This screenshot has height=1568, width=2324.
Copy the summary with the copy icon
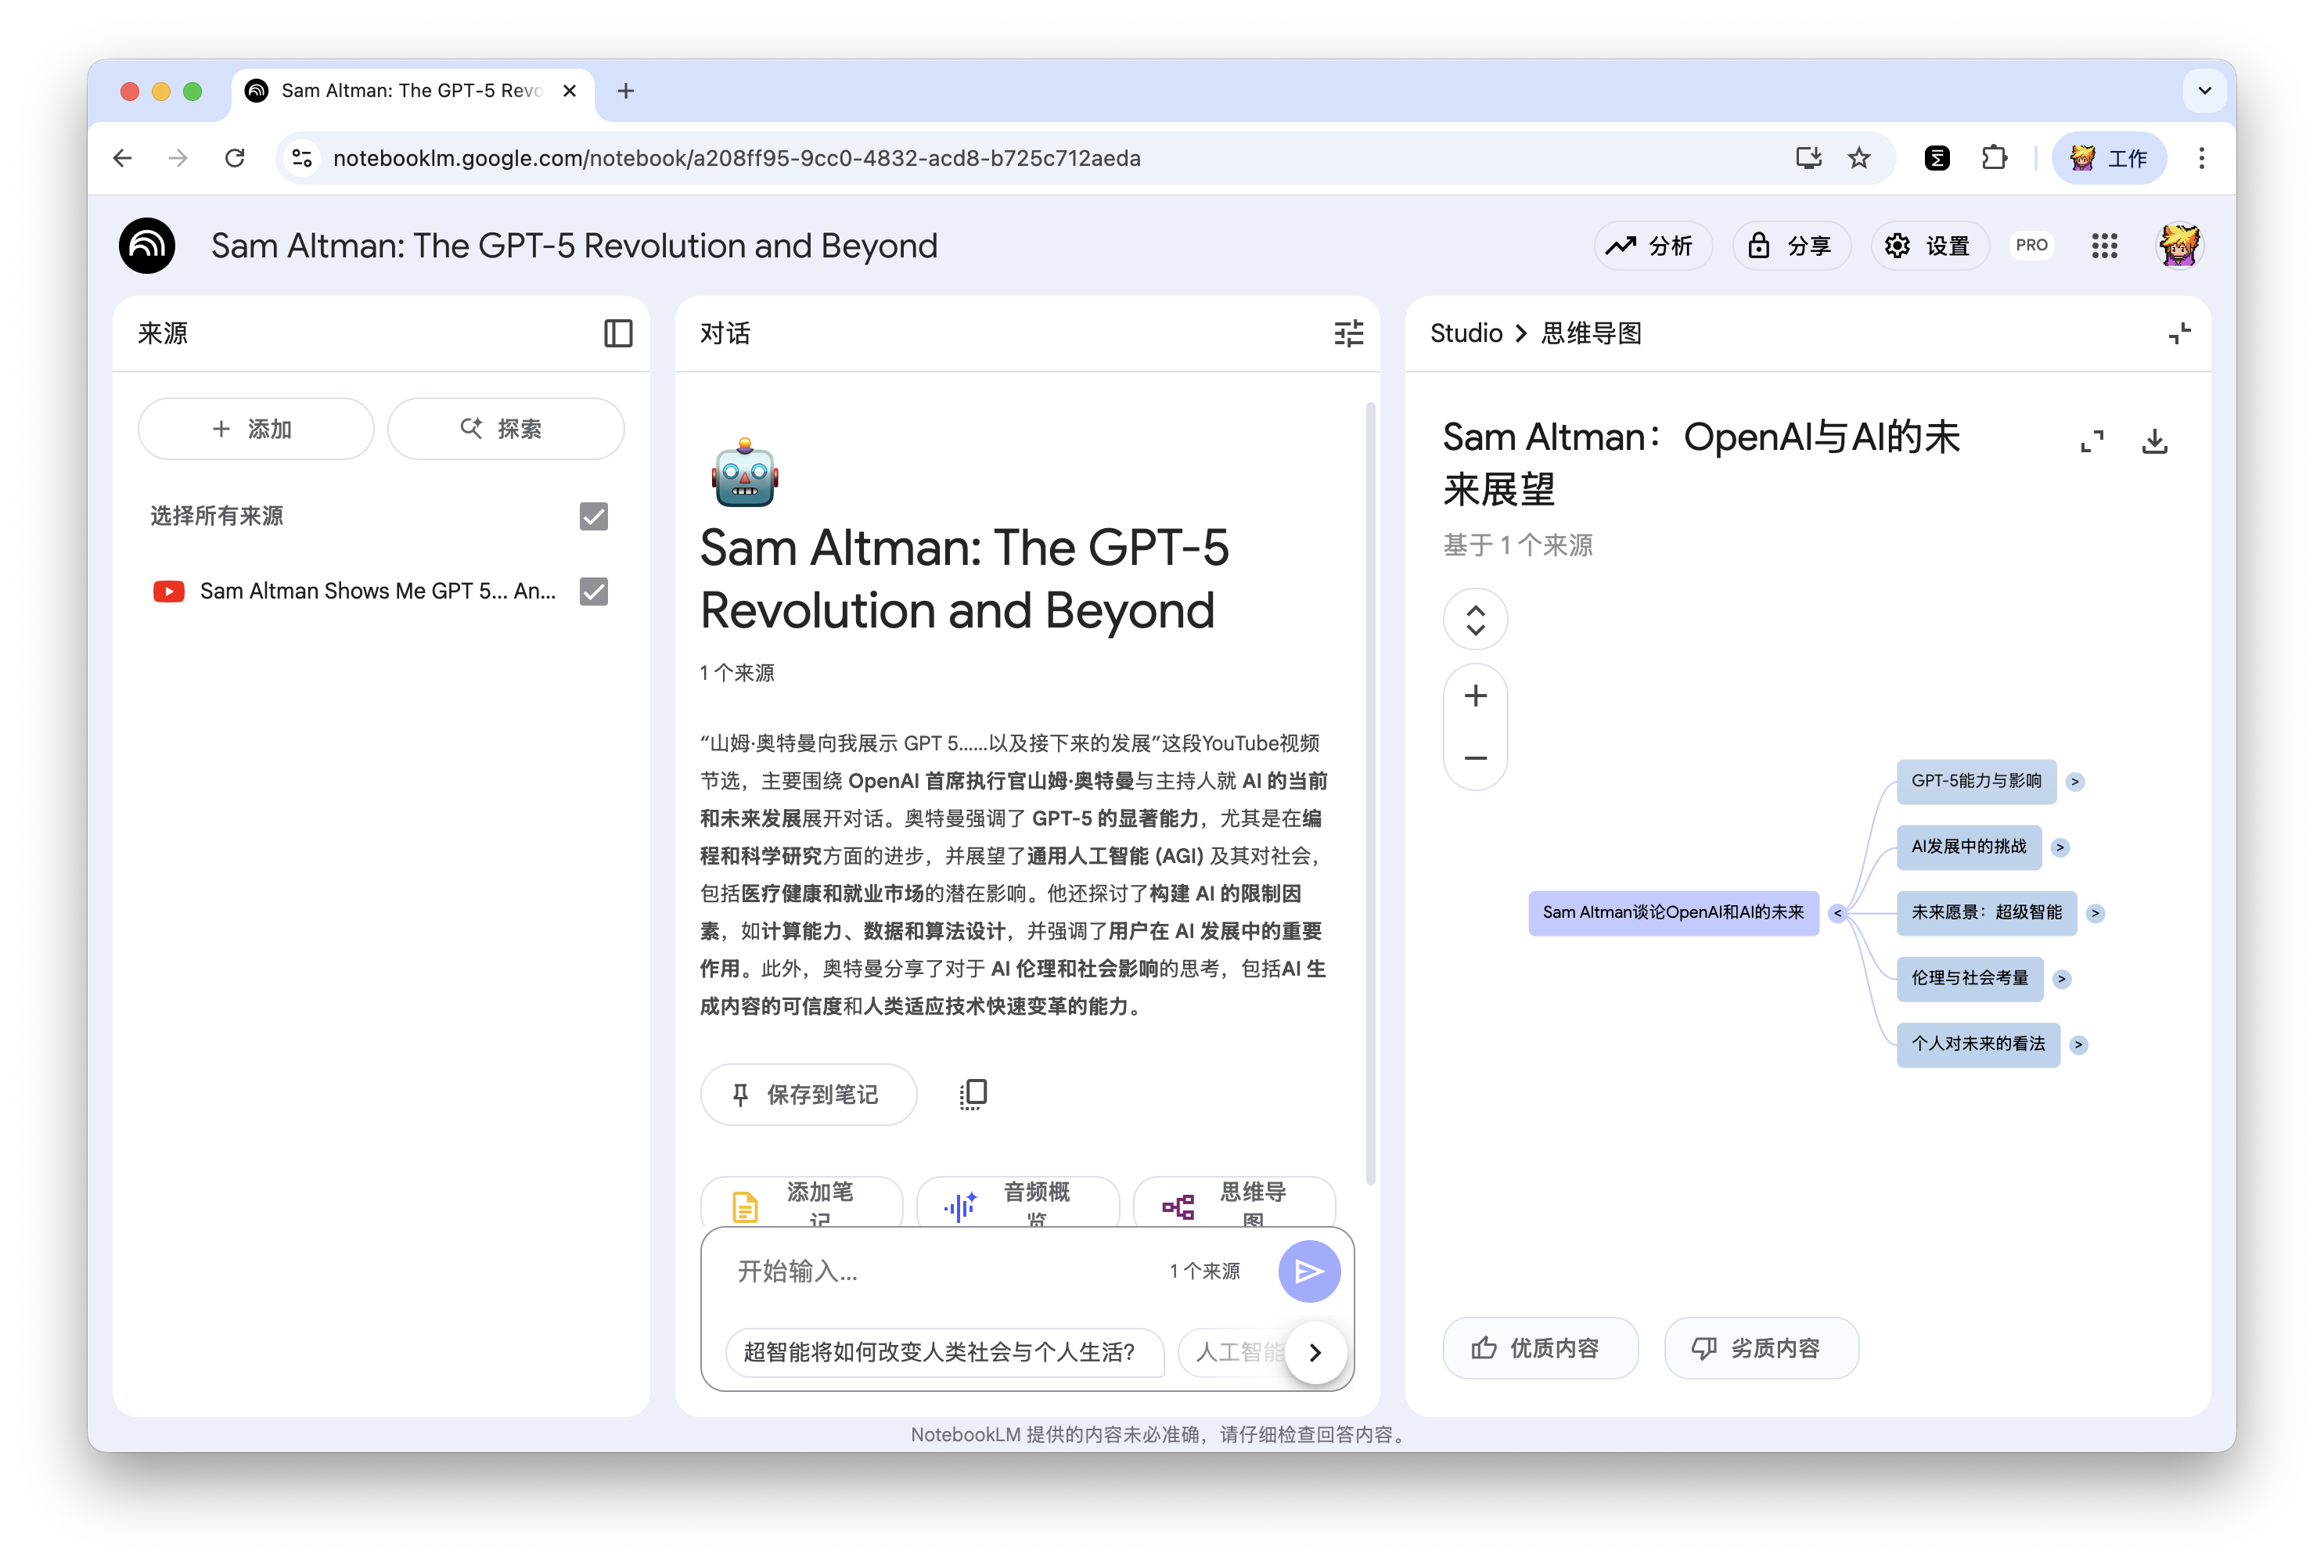pyautogui.click(x=972, y=1094)
